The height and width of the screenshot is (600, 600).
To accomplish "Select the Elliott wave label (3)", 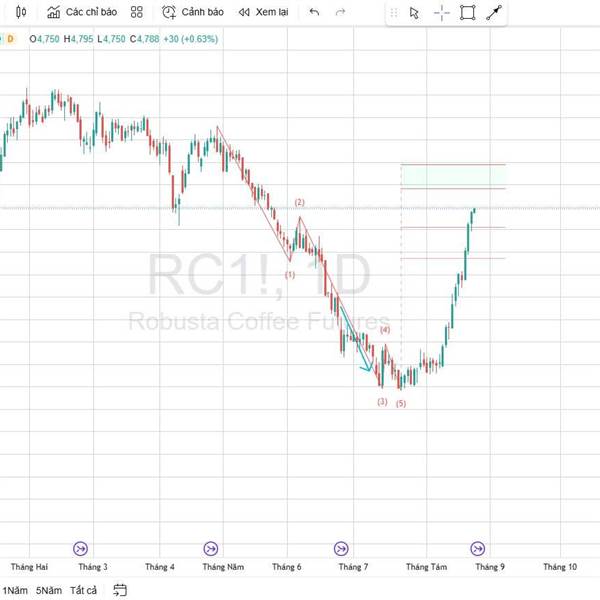I will 382,401.
